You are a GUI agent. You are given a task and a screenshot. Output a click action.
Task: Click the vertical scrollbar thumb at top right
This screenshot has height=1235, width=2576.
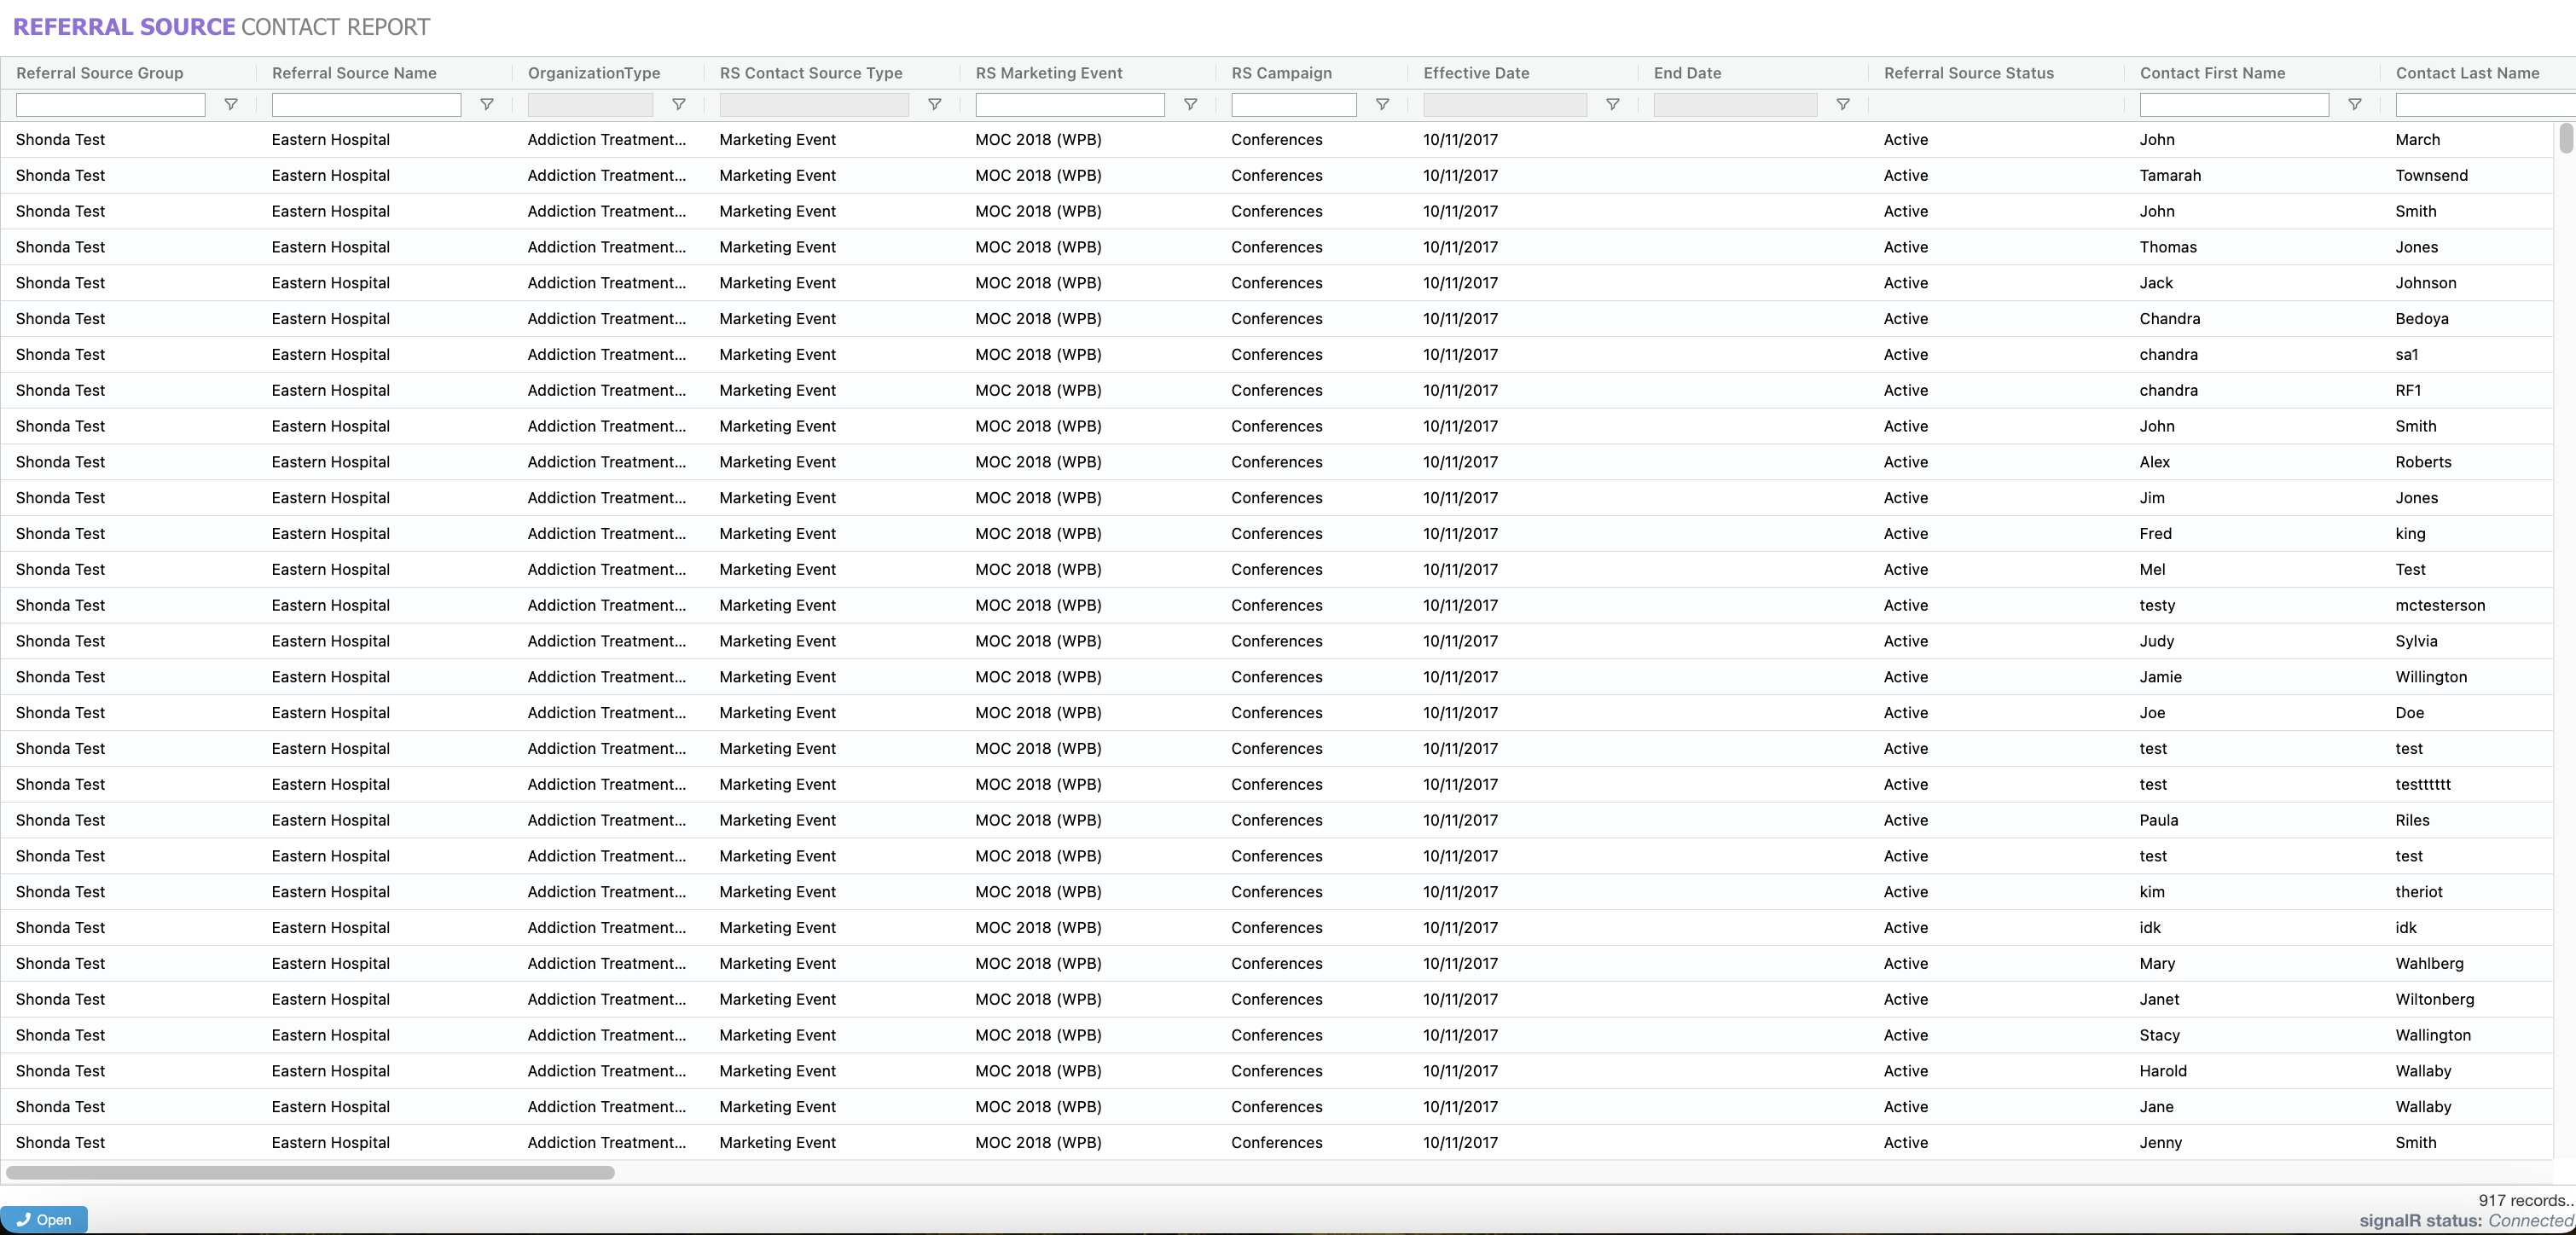2566,138
